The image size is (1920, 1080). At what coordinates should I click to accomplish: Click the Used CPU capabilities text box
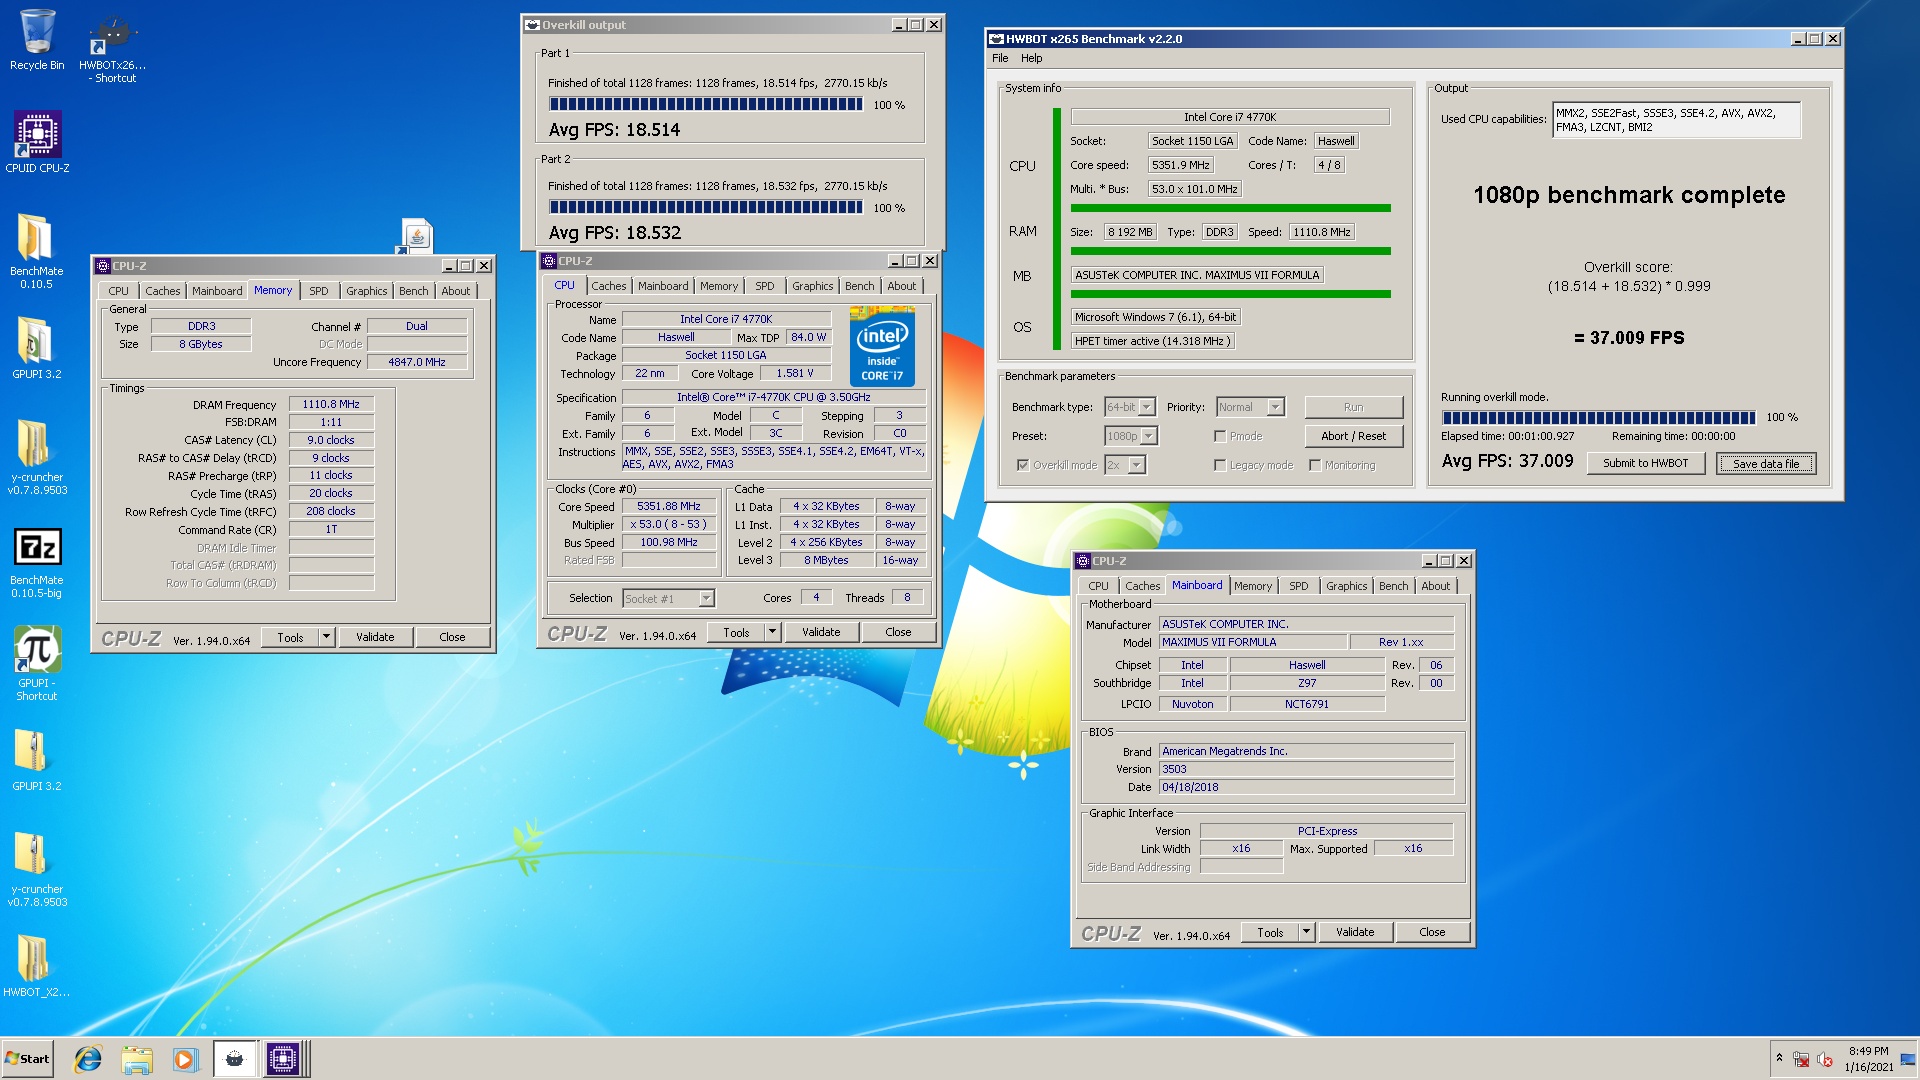click(x=1676, y=120)
